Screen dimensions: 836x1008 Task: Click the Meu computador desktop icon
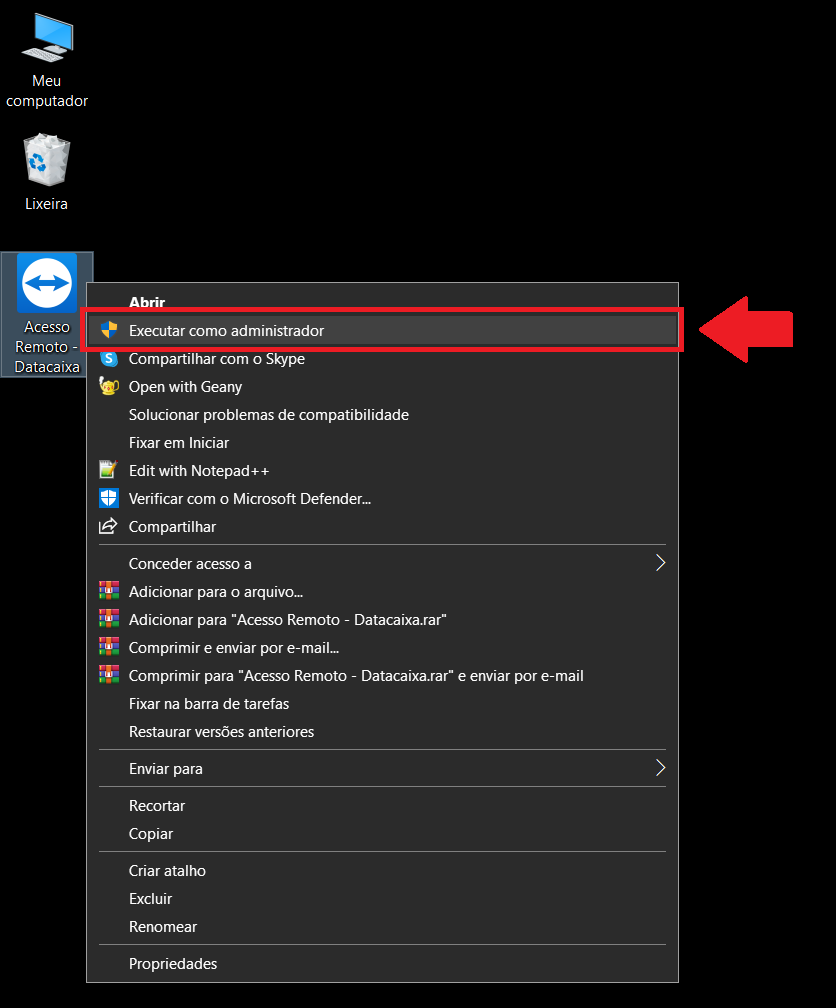(x=47, y=40)
